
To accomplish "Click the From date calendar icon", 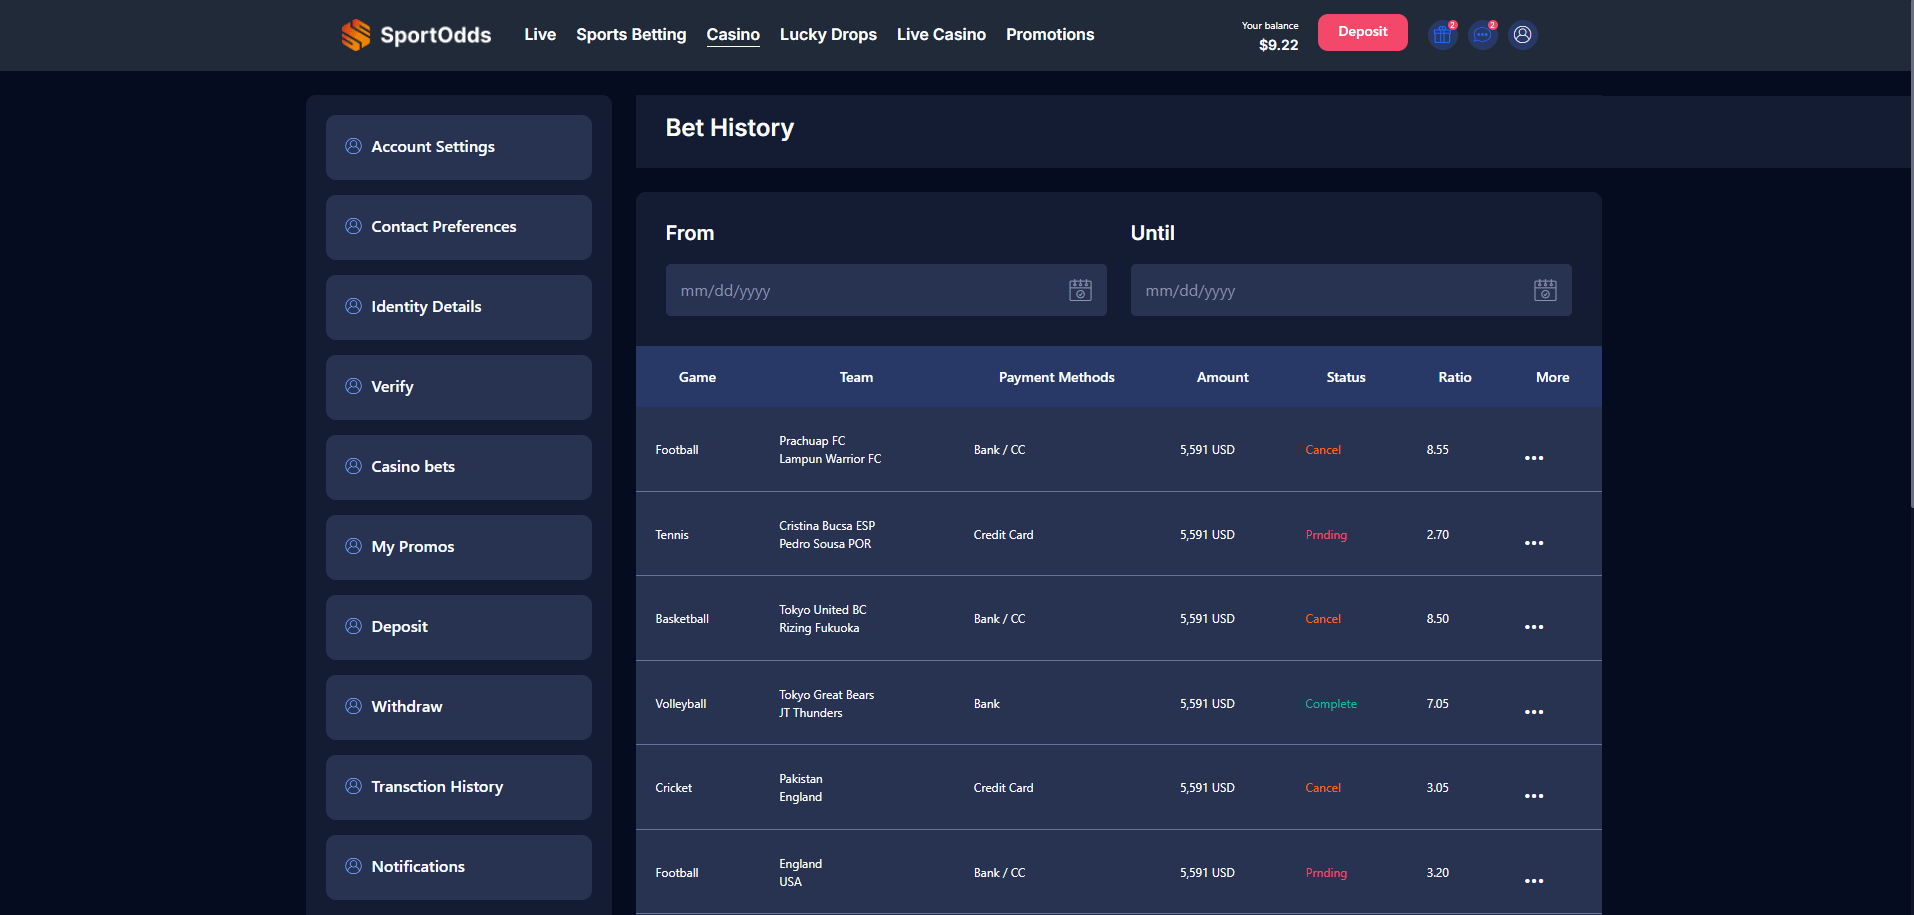I will 1080,290.
